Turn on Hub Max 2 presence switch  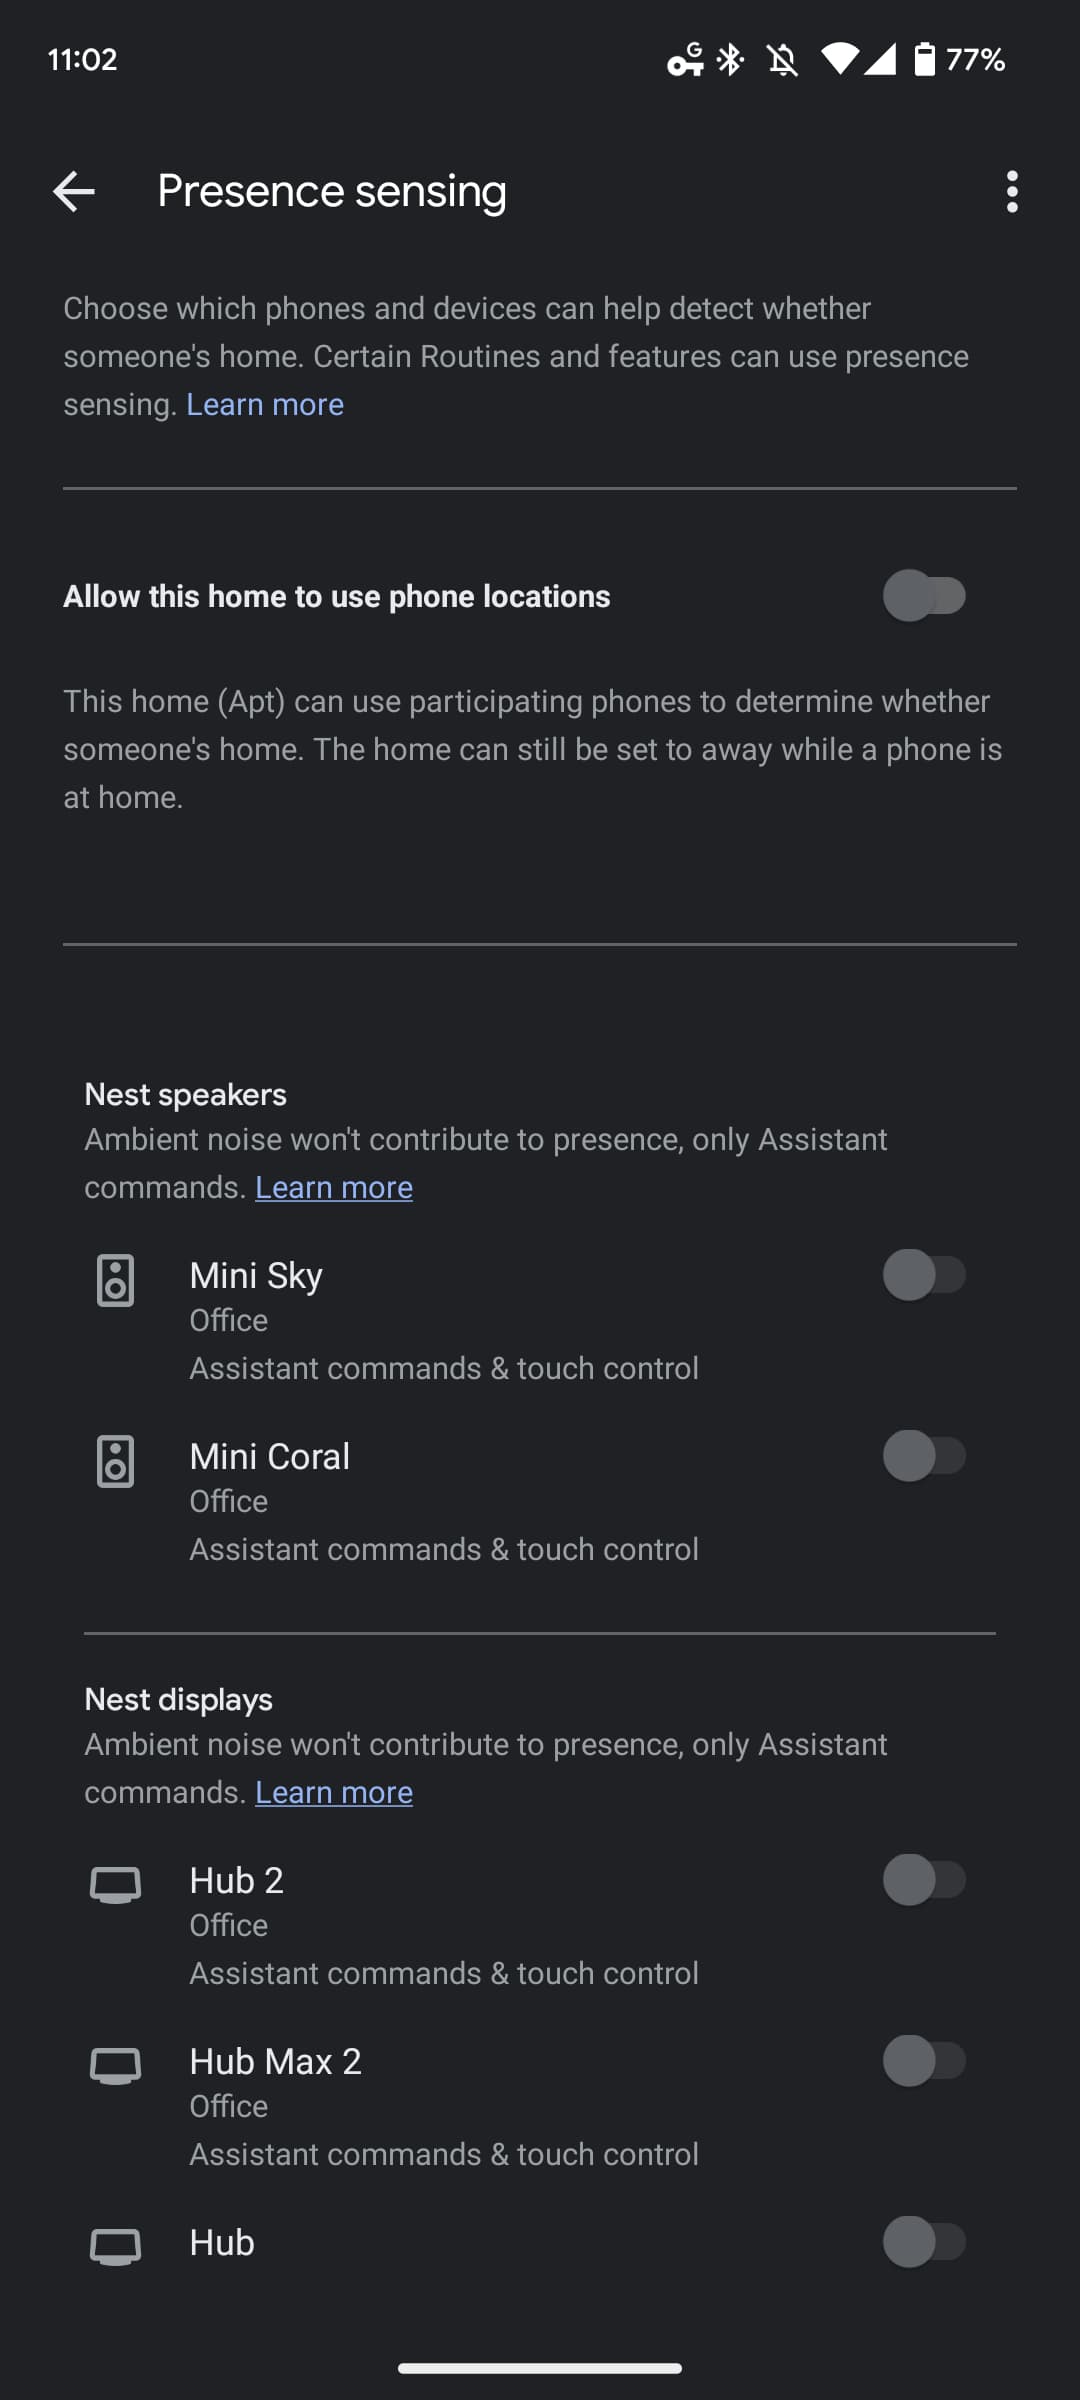(924, 2061)
